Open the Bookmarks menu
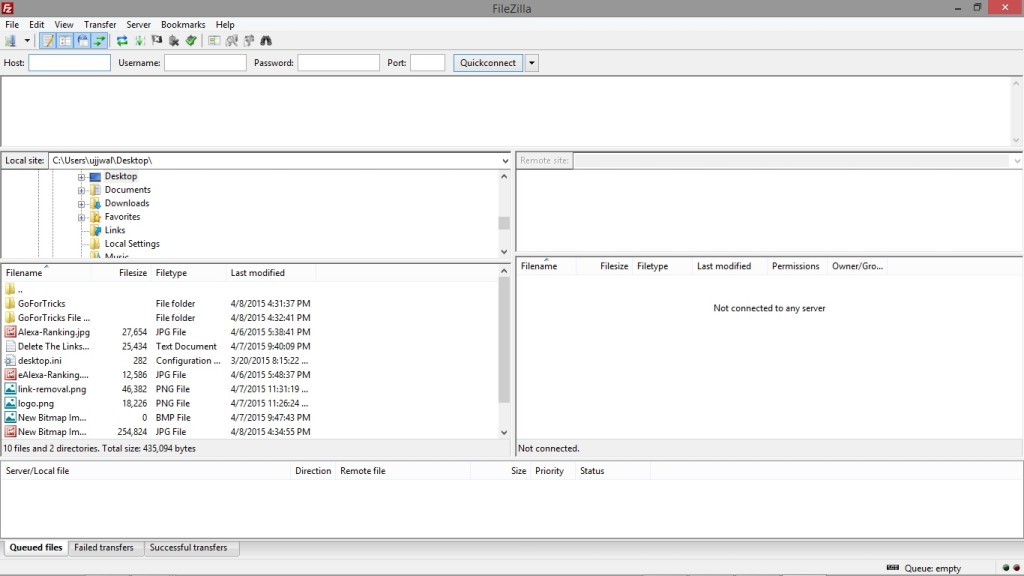1024x576 pixels. pyautogui.click(x=183, y=24)
